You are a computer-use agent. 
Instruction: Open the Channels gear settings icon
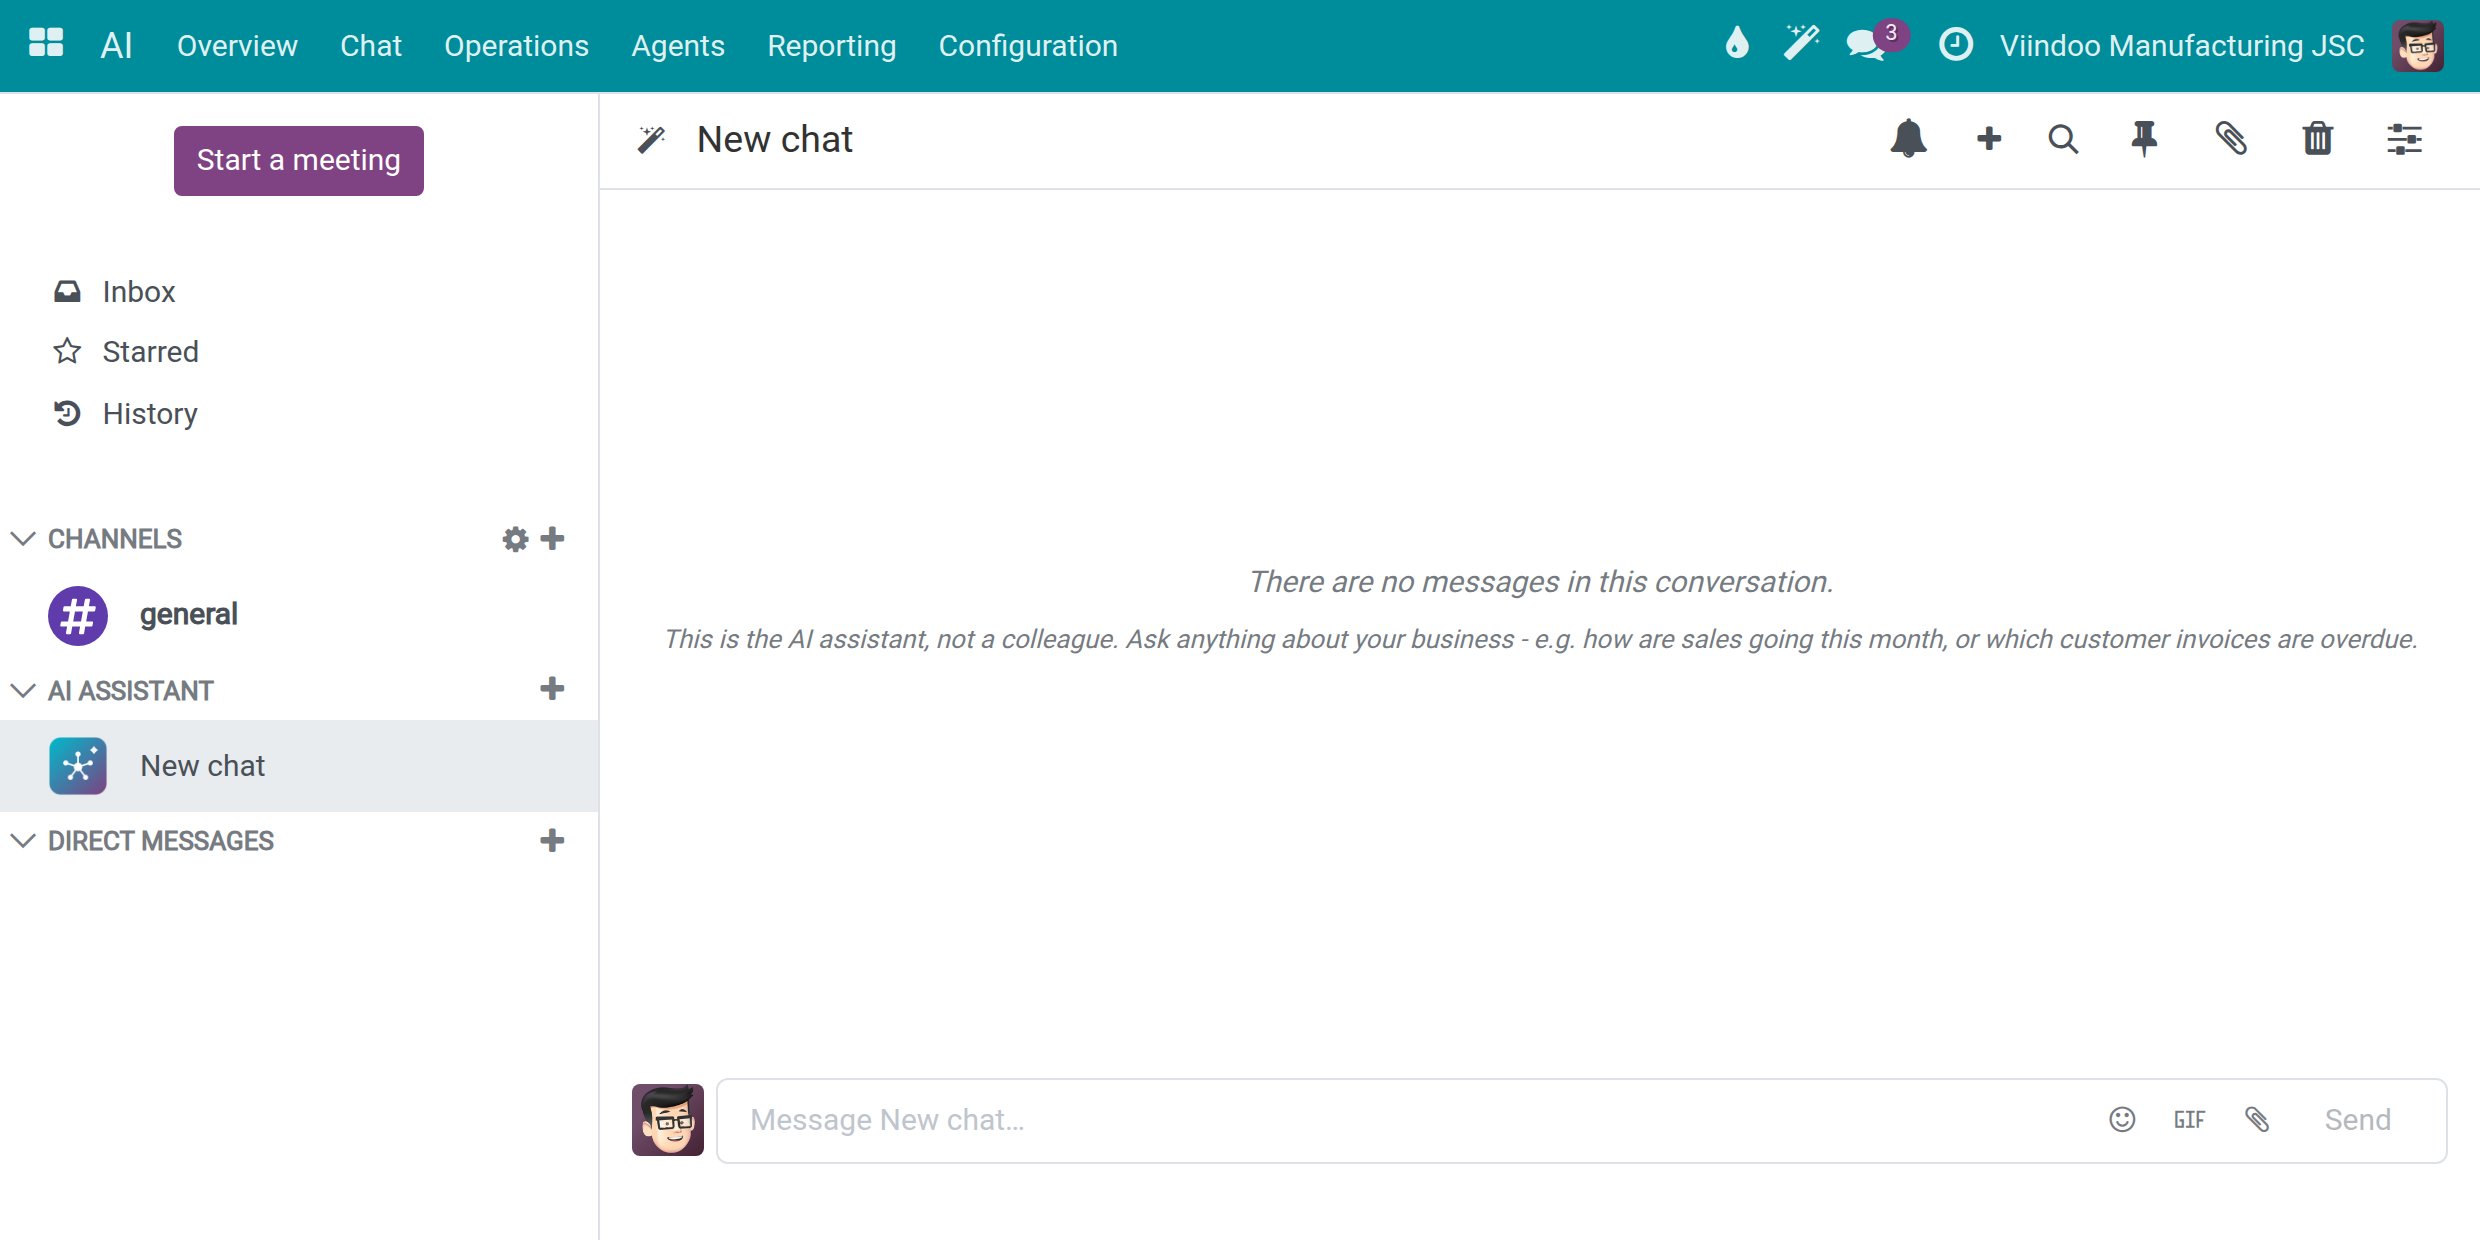(x=515, y=539)
